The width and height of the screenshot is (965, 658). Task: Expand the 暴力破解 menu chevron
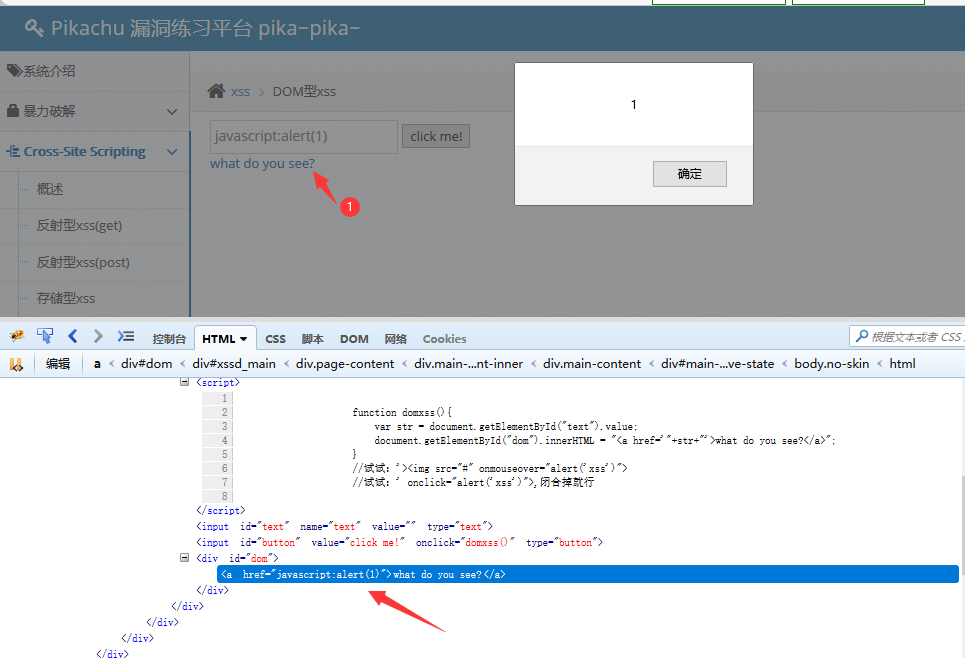tap(172, 111)
